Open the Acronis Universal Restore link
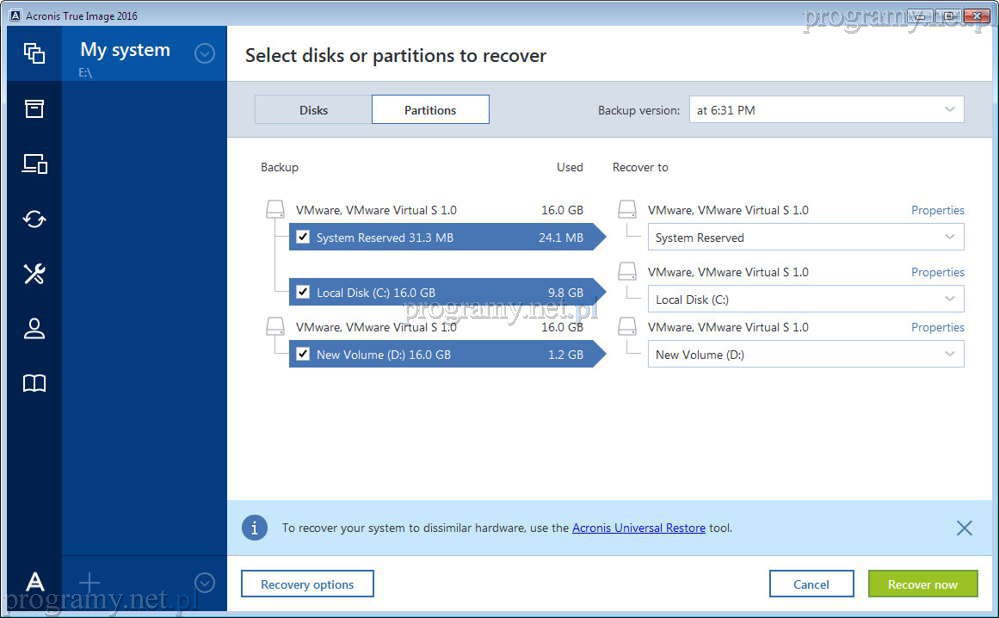 pyautogui.click(x=638, y=528)
